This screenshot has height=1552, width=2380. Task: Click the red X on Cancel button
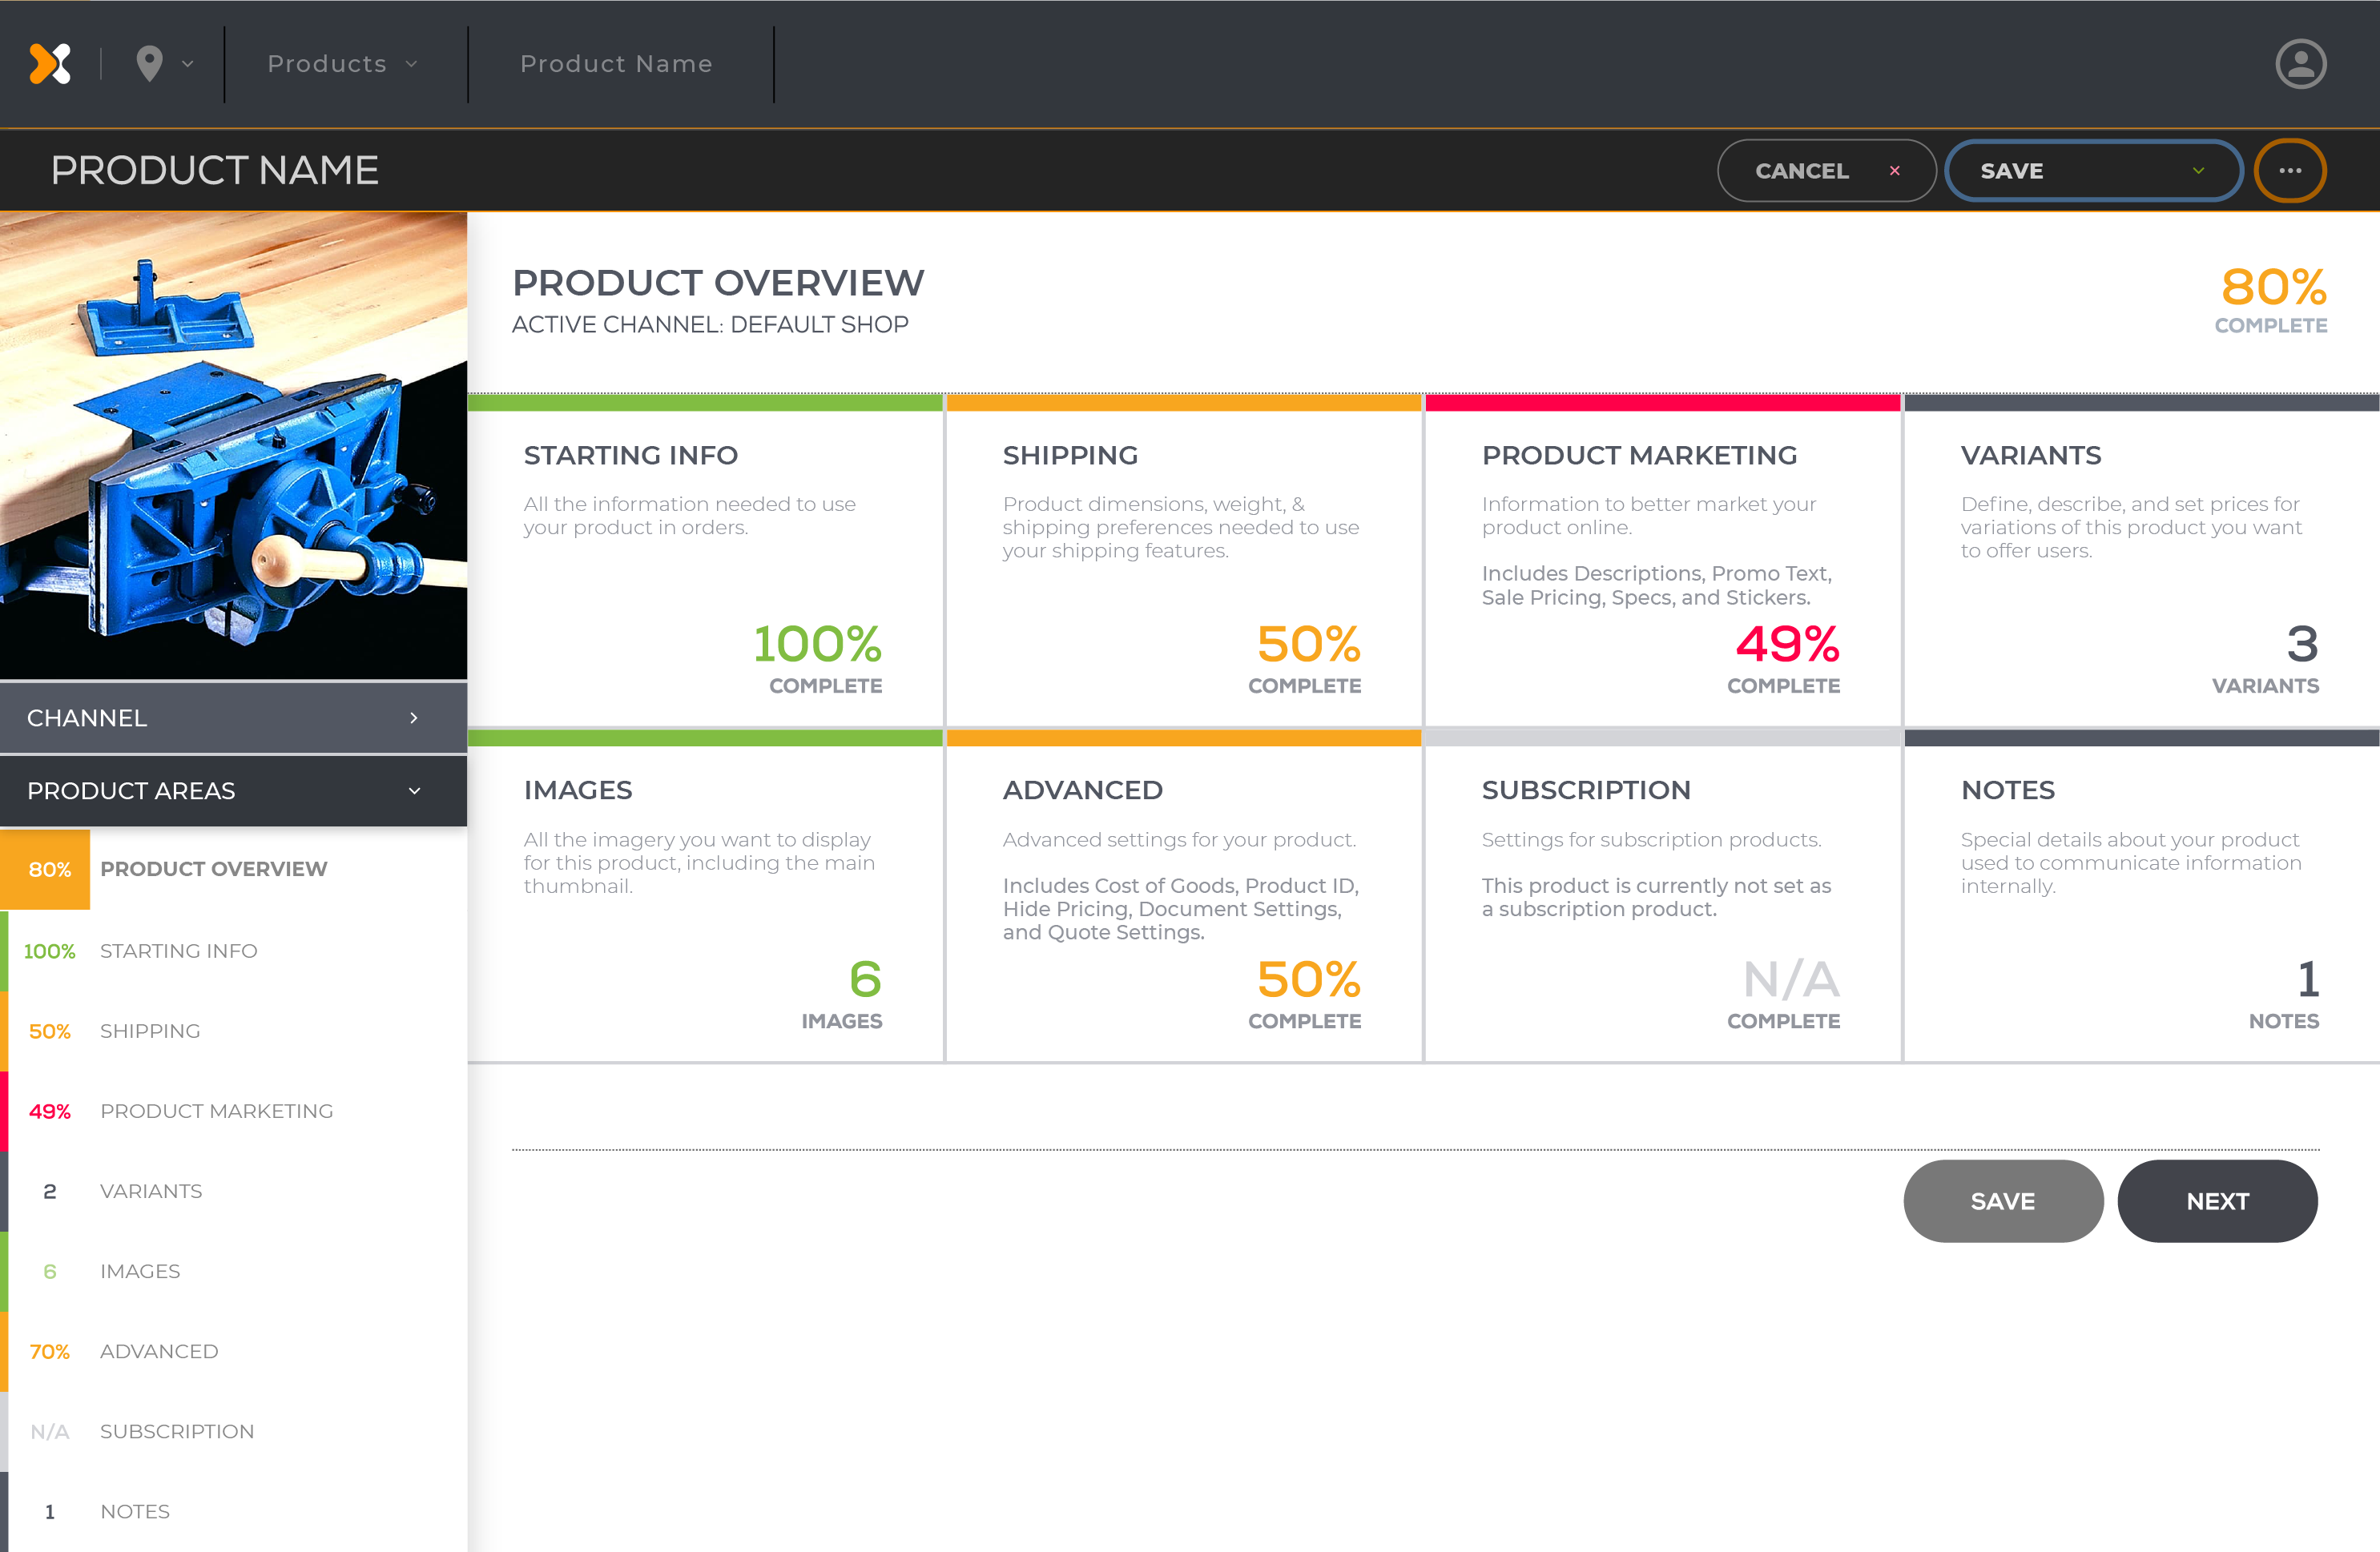point(1894,171)
